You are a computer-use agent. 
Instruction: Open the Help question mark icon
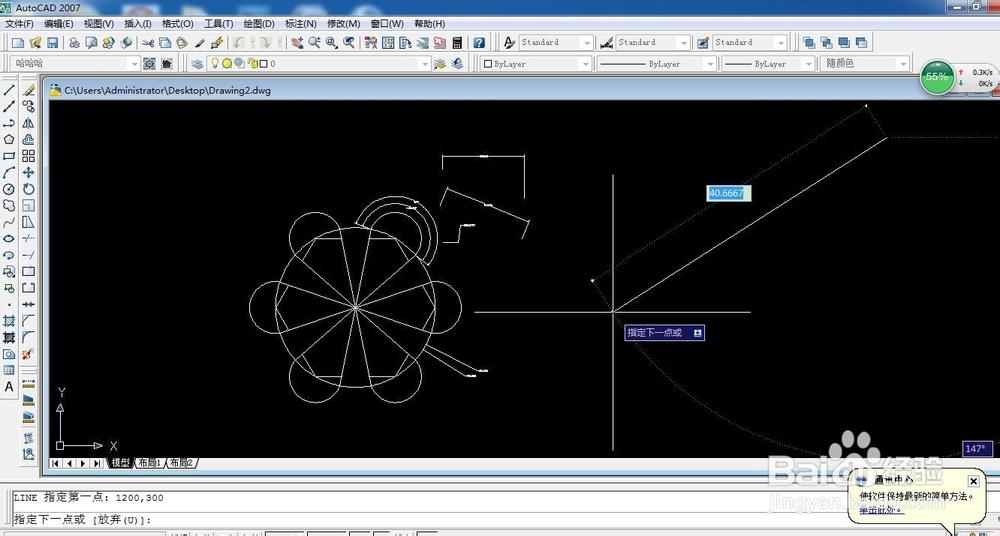pos(479,43)
